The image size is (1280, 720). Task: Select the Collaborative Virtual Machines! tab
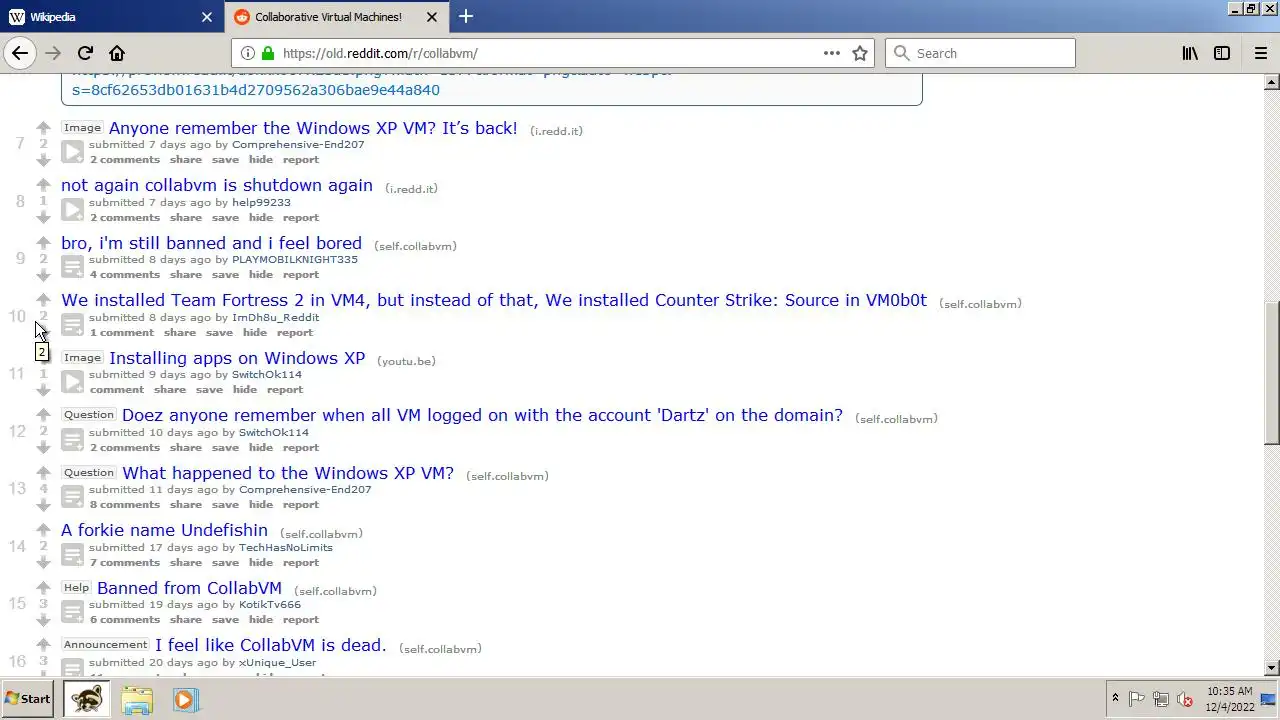pos(336,17)
